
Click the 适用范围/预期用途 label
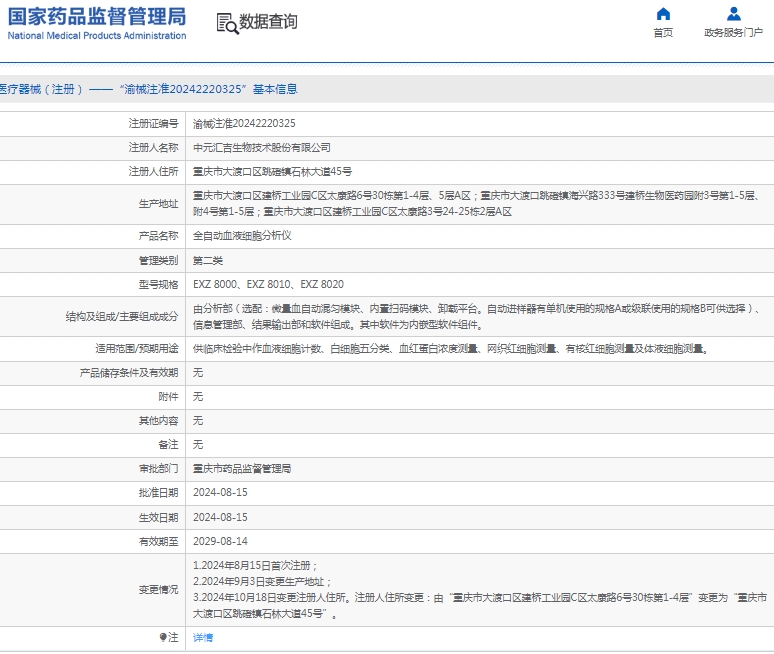[137, 349]
